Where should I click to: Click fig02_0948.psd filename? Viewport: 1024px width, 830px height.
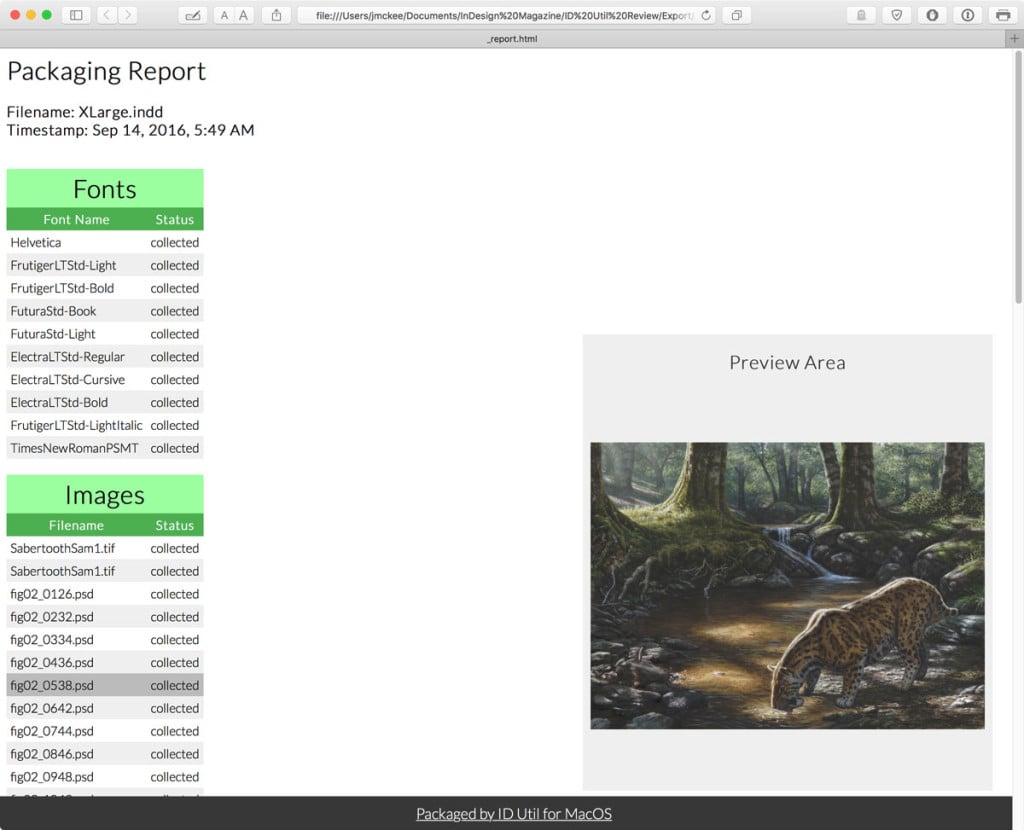tap(52, 776)
